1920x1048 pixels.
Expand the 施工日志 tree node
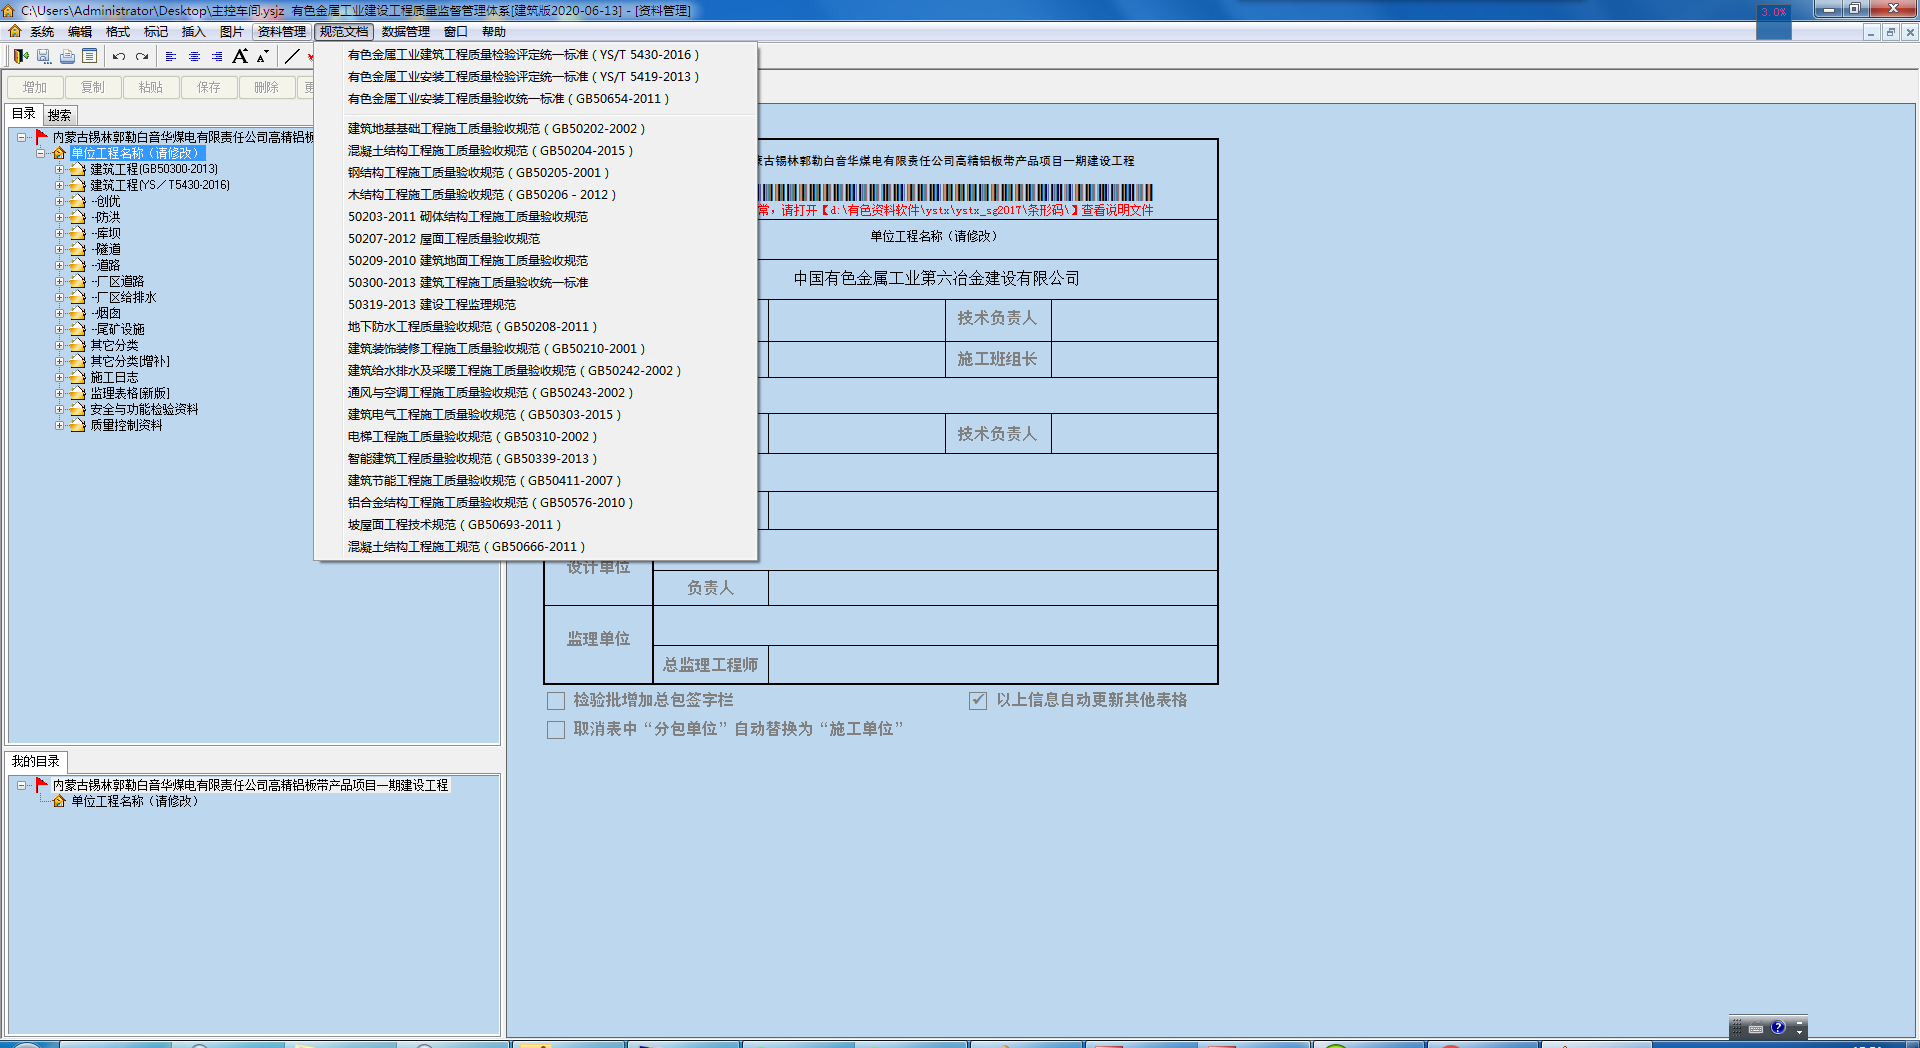(59, 378)
